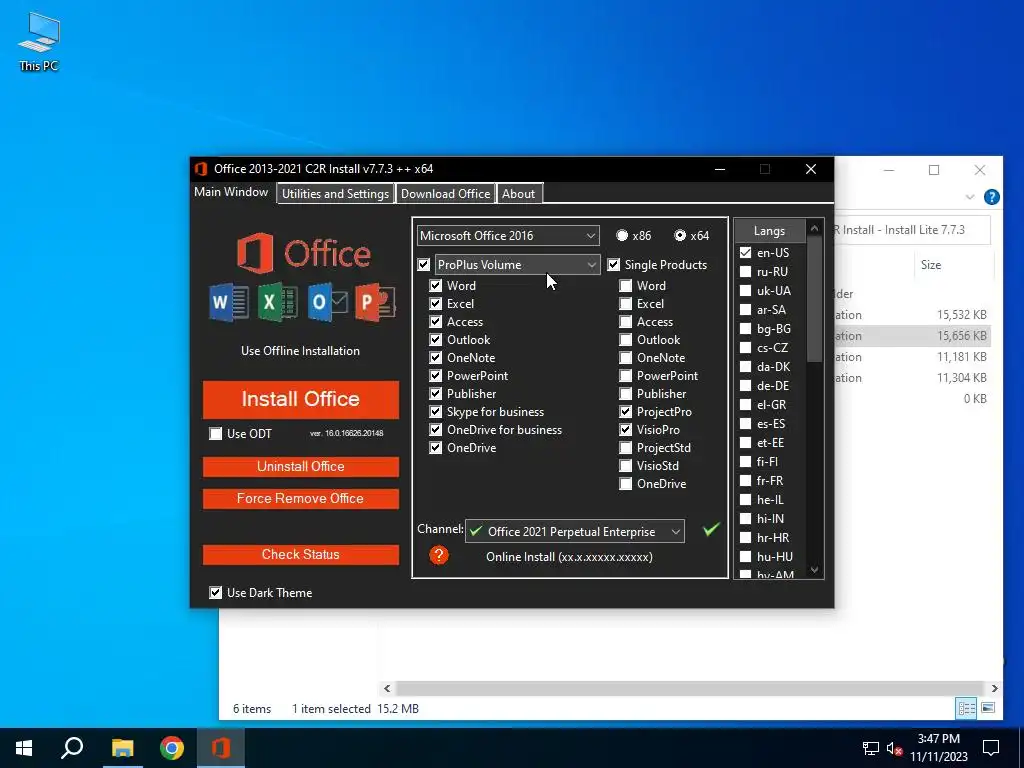
Task: Click the blue help icon in Explorer window
Action: pyautogui.click(x=991, y=197)
